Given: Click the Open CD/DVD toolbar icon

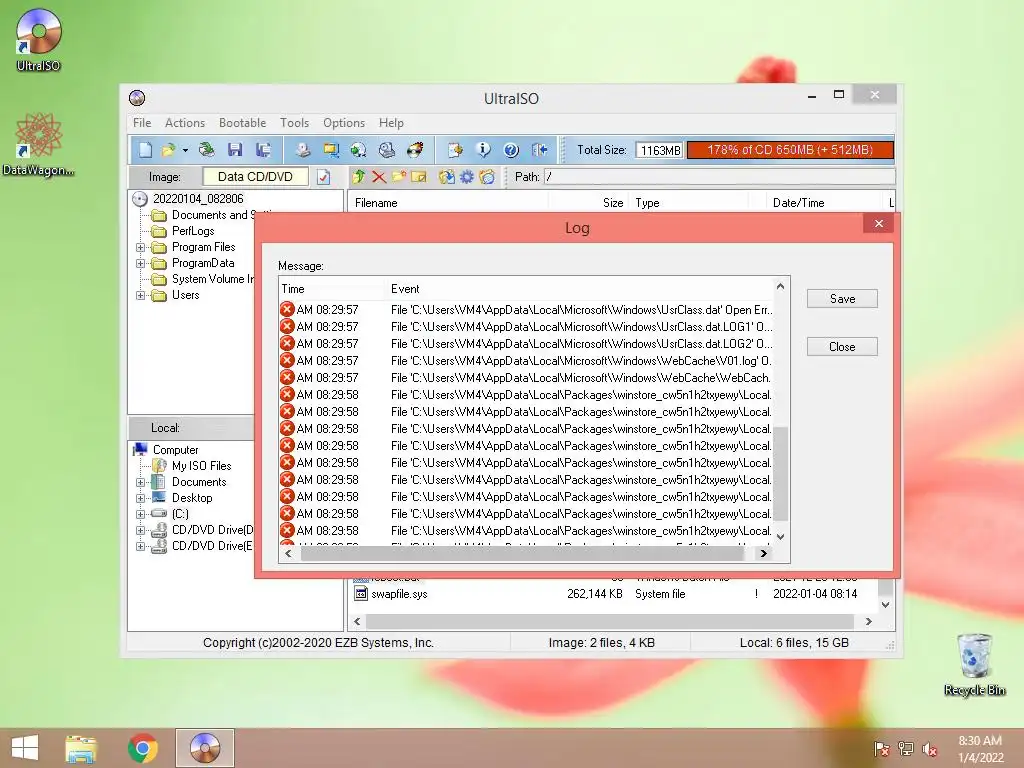Looking at the screenshot, I should 206,150.
